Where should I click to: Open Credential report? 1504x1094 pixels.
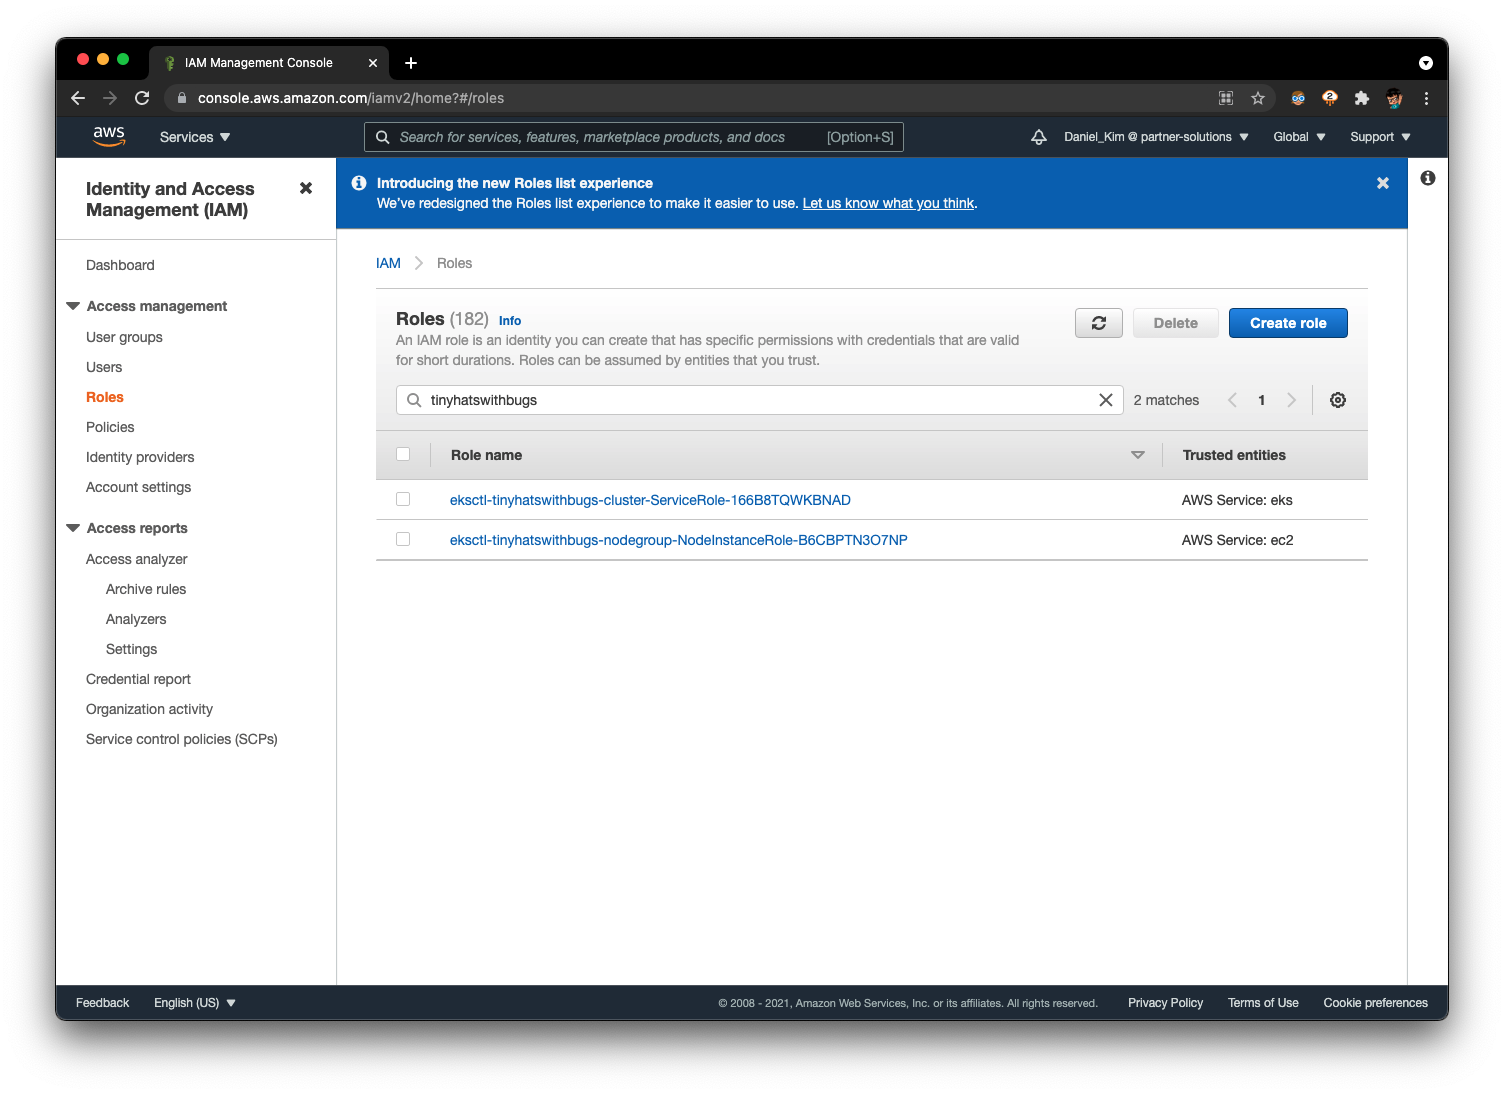138,679
